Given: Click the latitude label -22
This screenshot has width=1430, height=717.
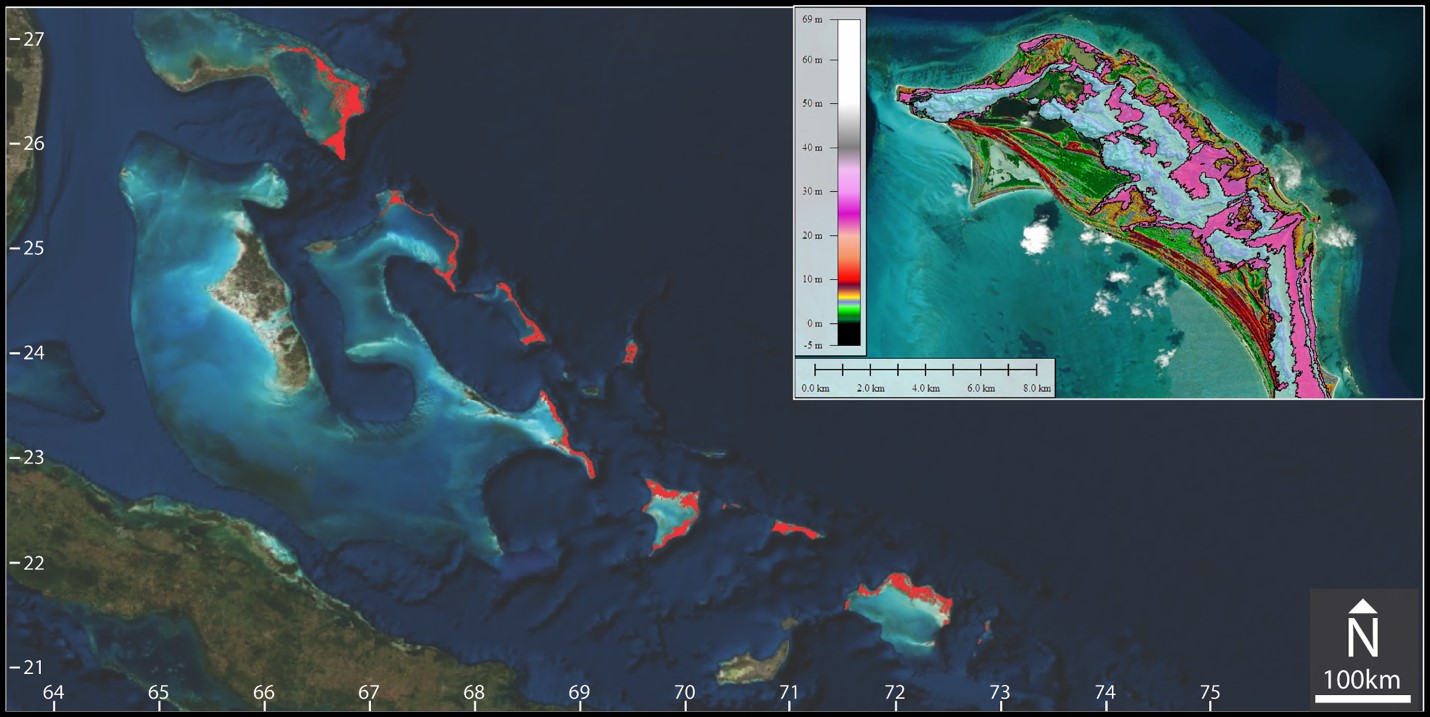Looking at the screenshot, I should (x=27, y=562).
